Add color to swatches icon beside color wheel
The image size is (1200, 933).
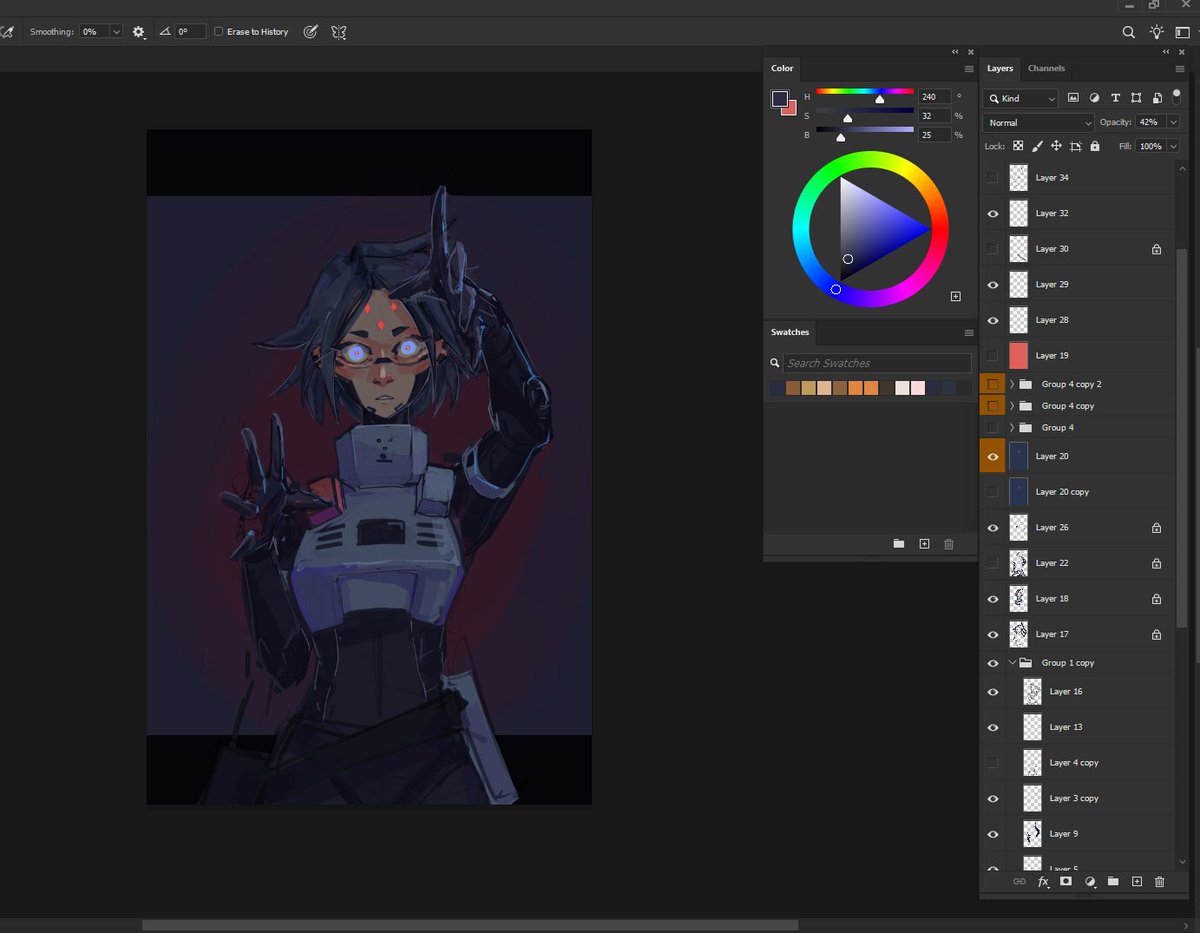955,296
